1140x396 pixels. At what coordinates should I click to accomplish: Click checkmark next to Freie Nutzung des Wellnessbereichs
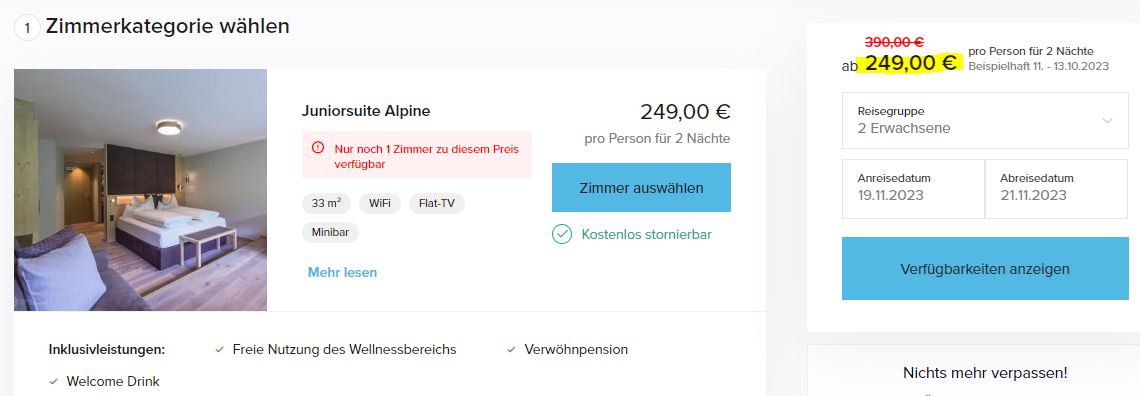220,349
